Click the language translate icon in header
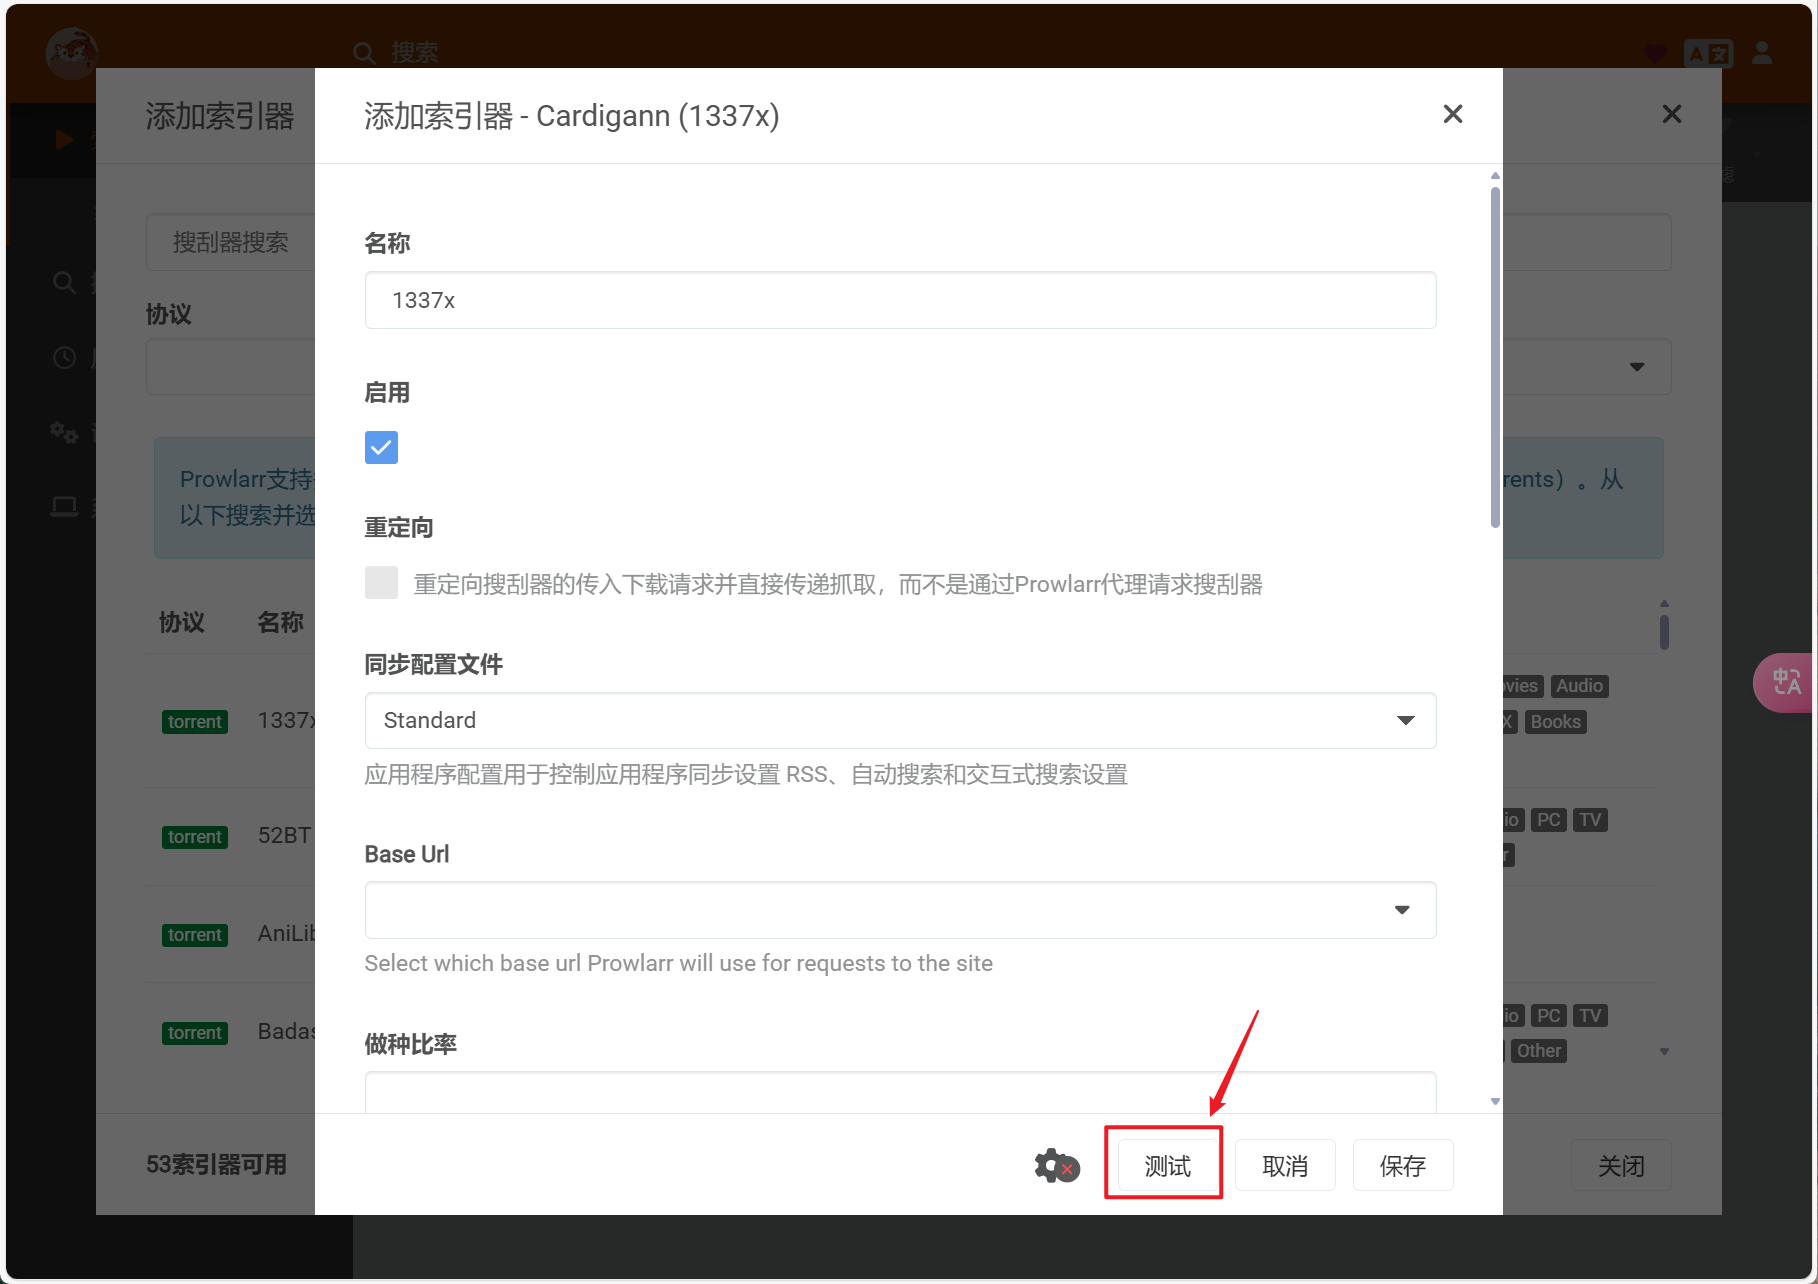1818x1284 pixels. click(x=1708, y=53)
